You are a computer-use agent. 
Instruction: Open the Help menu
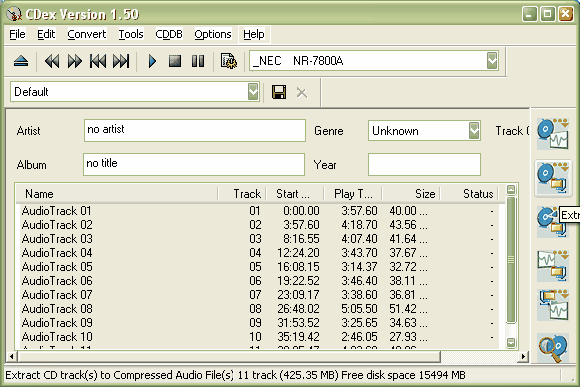pos(253,34)
